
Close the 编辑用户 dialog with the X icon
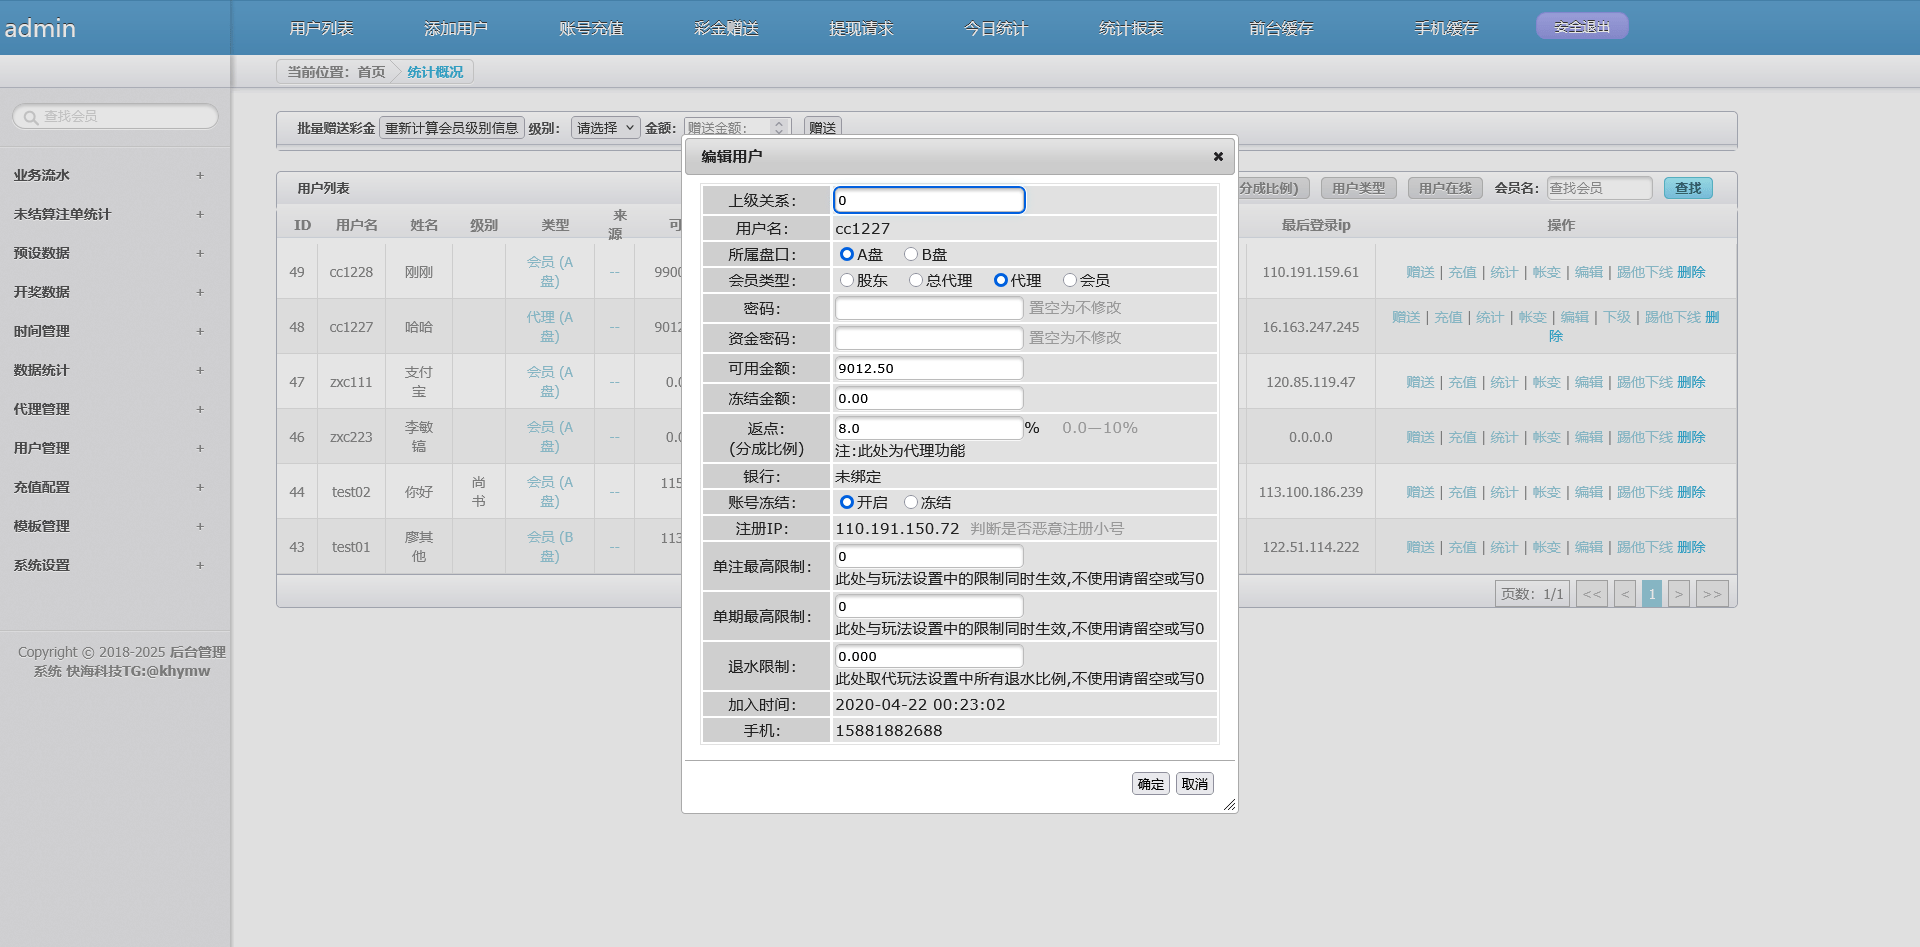tap(1218, 157)
